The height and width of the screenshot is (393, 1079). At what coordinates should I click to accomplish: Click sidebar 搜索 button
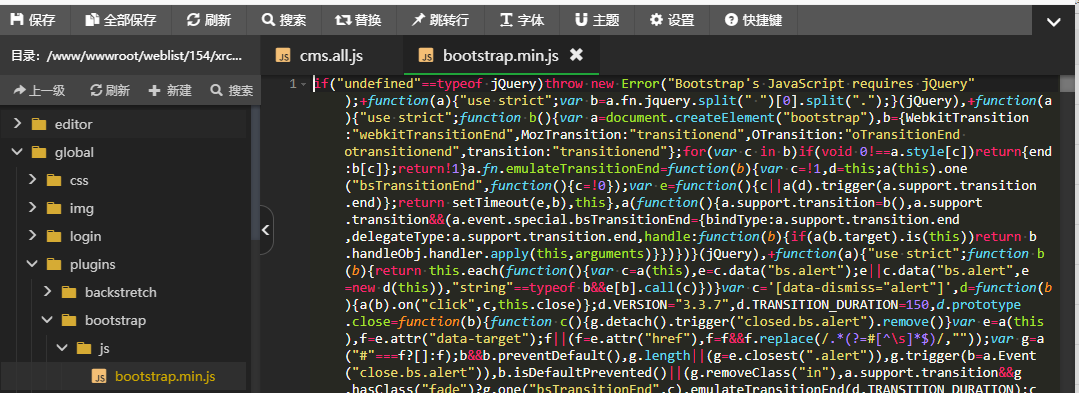pyautogui.click(x=232, y=90)
